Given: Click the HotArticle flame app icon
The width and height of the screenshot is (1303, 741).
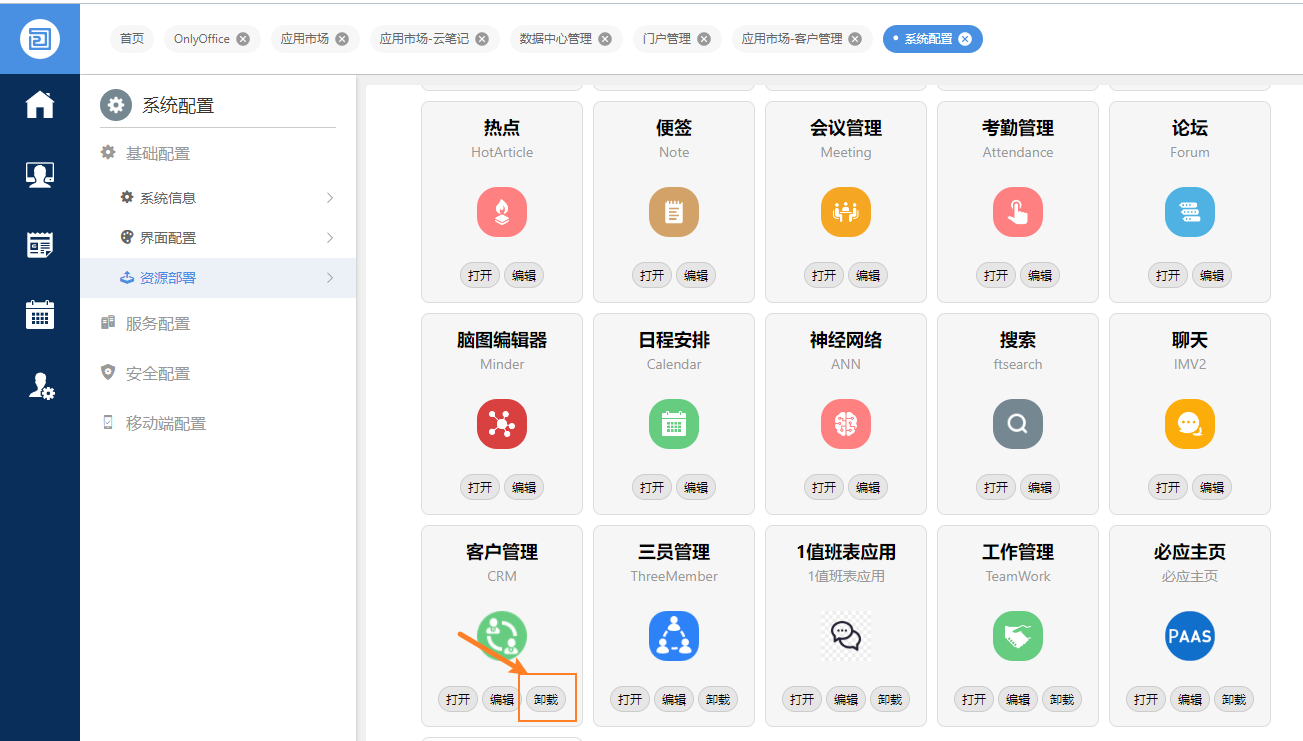Looking at the screenshot, I should [x=502, y=212].
